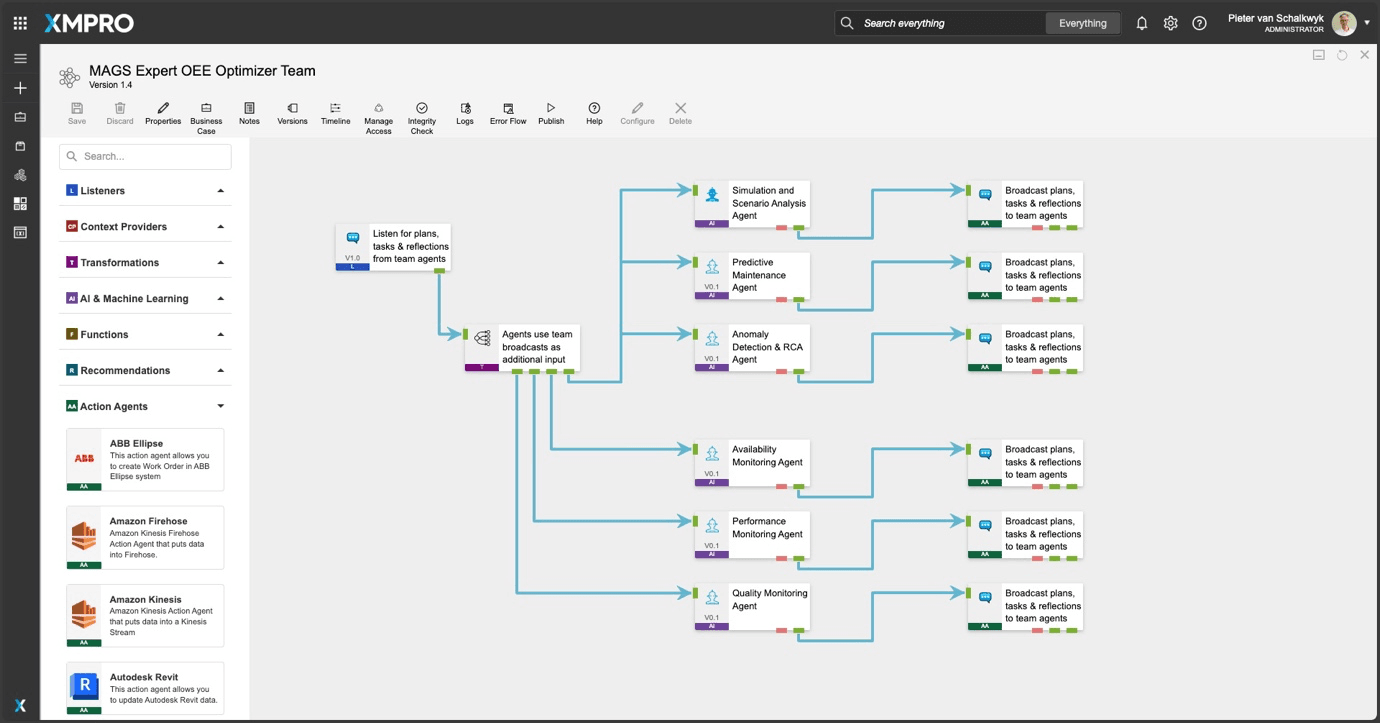Open the Logs viewer

click(x=465, y=113)
